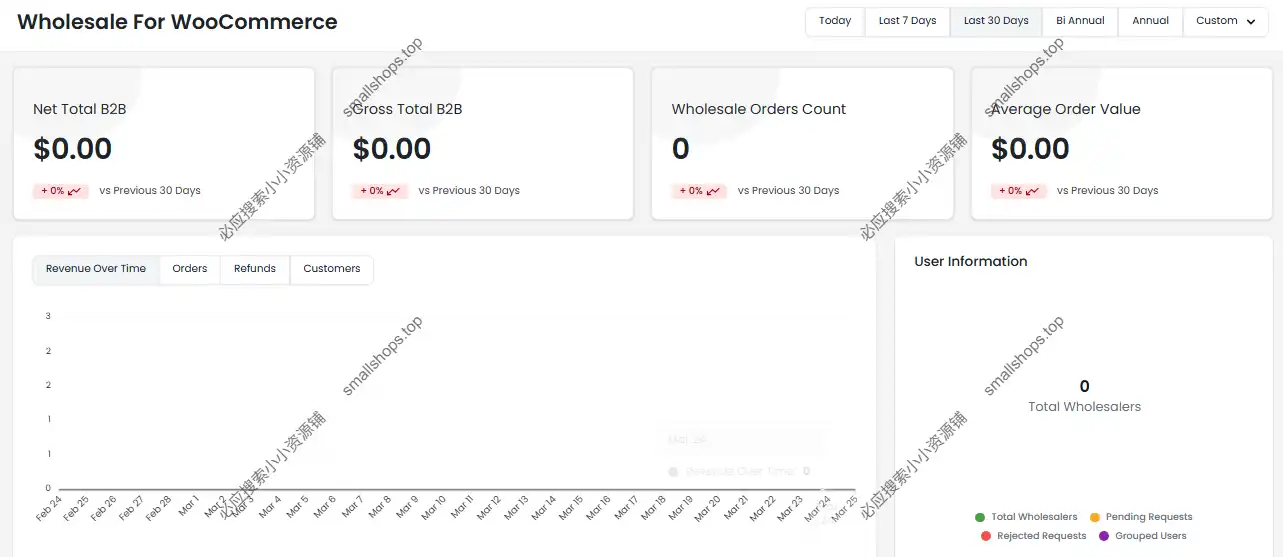Image resolution: width=1283 pixels, height=557 pixels.
Task: Click the Mar 14 axis label
Action: (545, 508)
